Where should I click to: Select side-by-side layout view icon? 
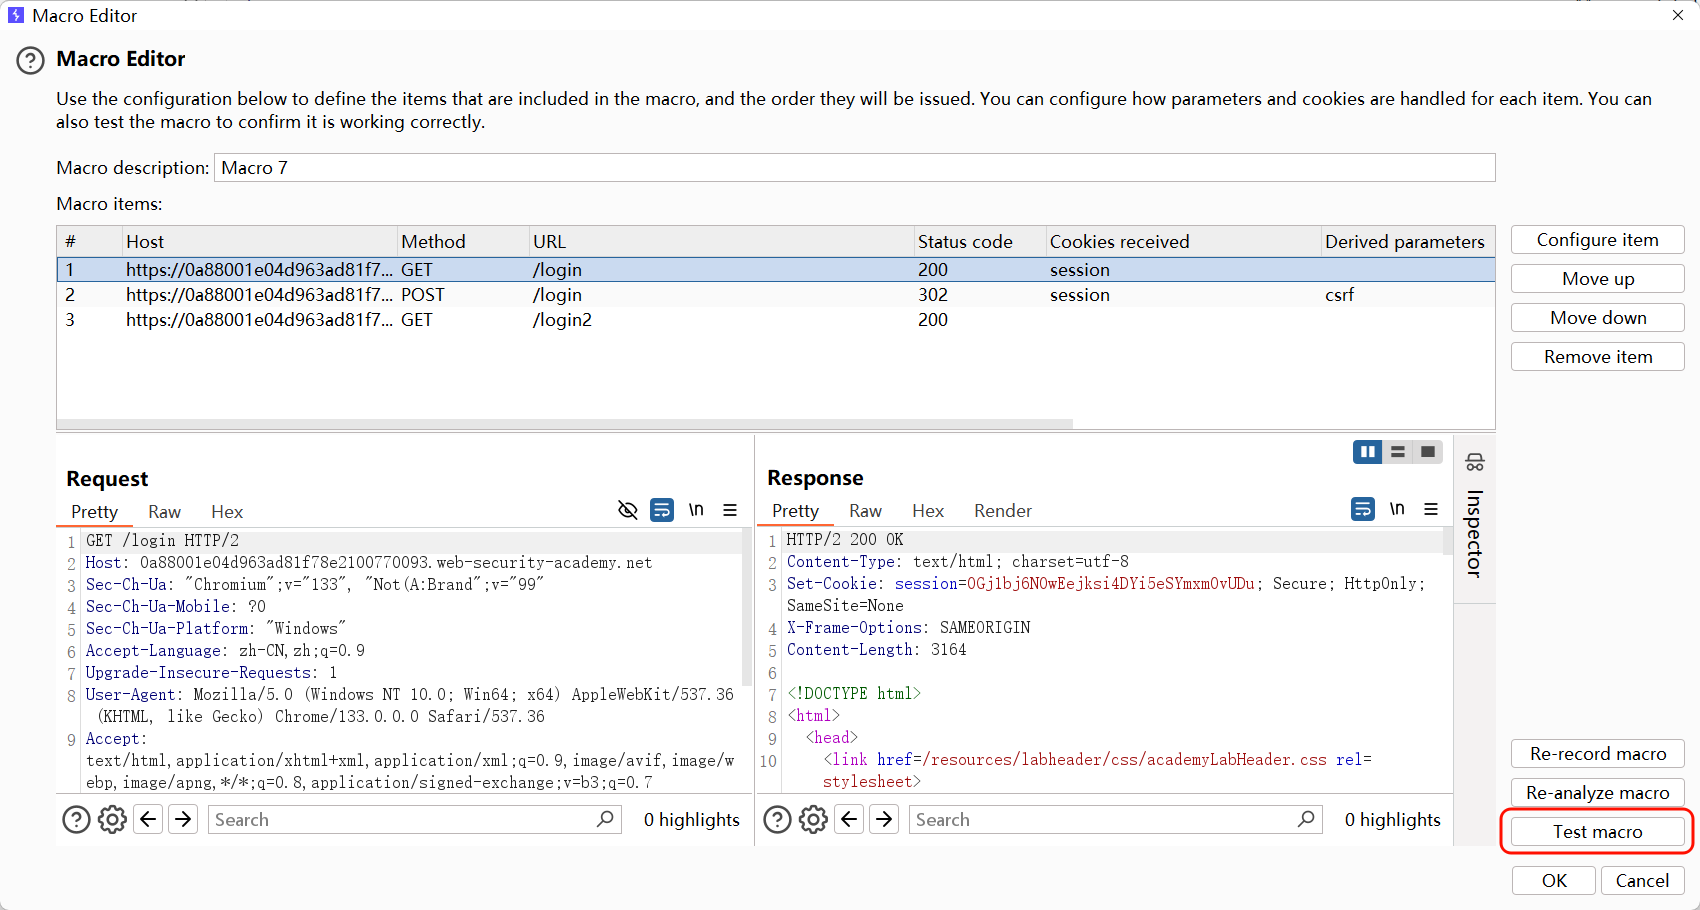click(1367, 452)
